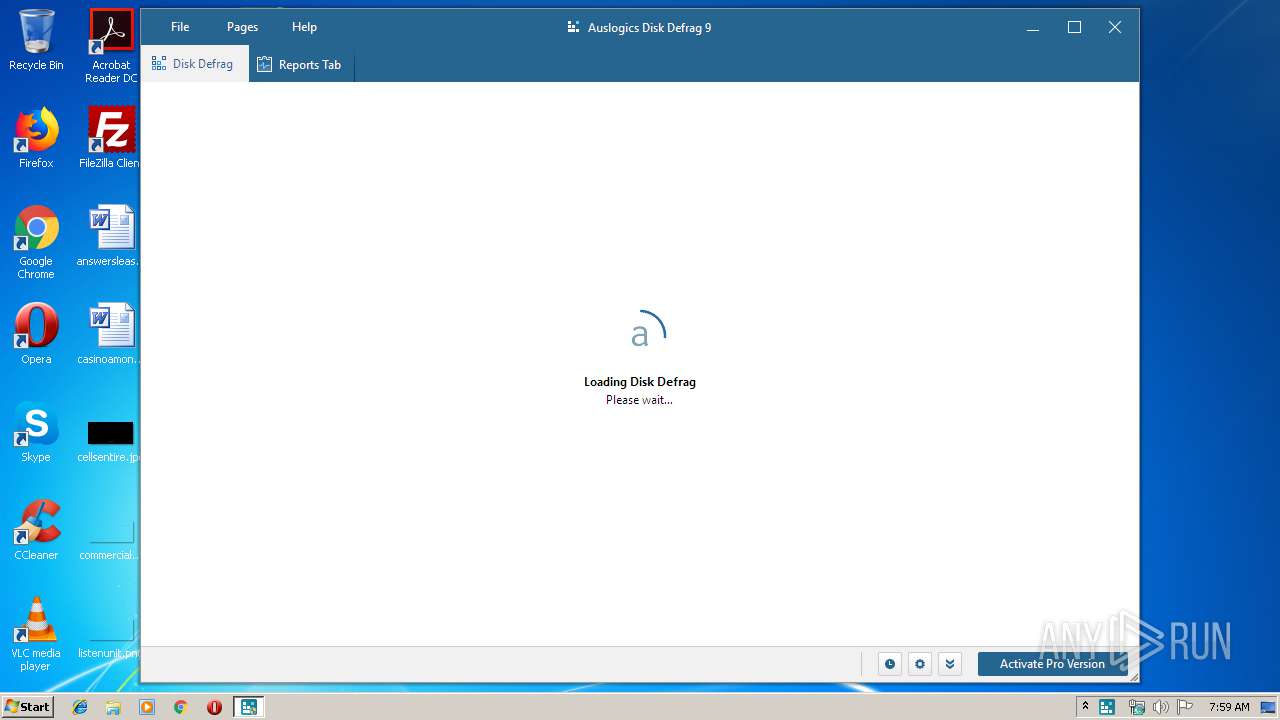Open the Pages menu

tap(242, 27)
